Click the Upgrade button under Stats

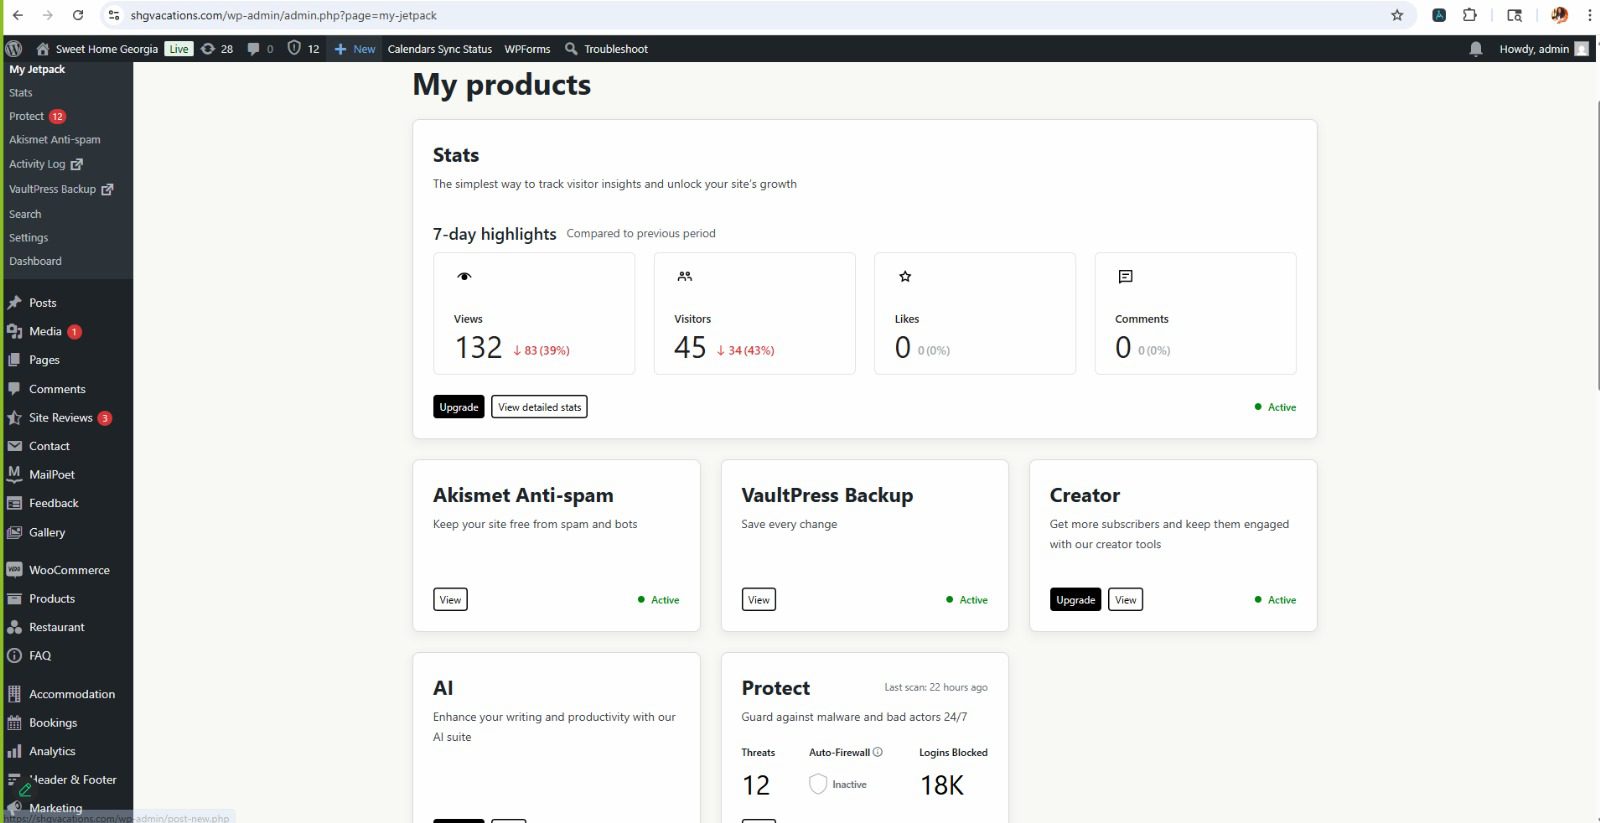pos(459,407)
